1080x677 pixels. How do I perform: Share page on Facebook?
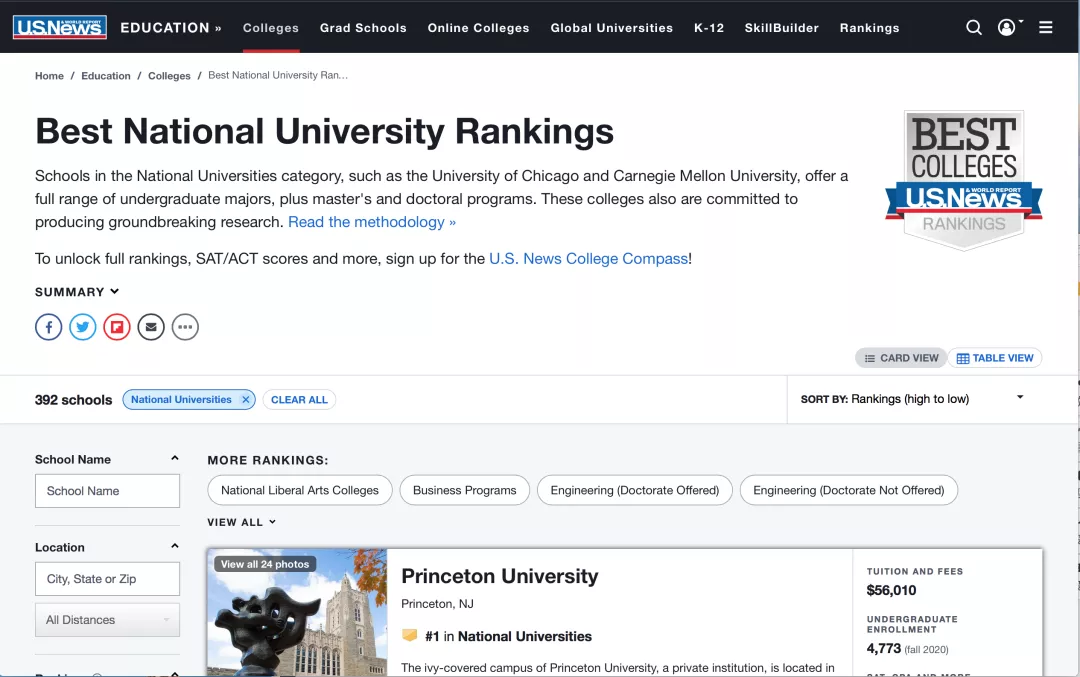[x=49, y=327]
